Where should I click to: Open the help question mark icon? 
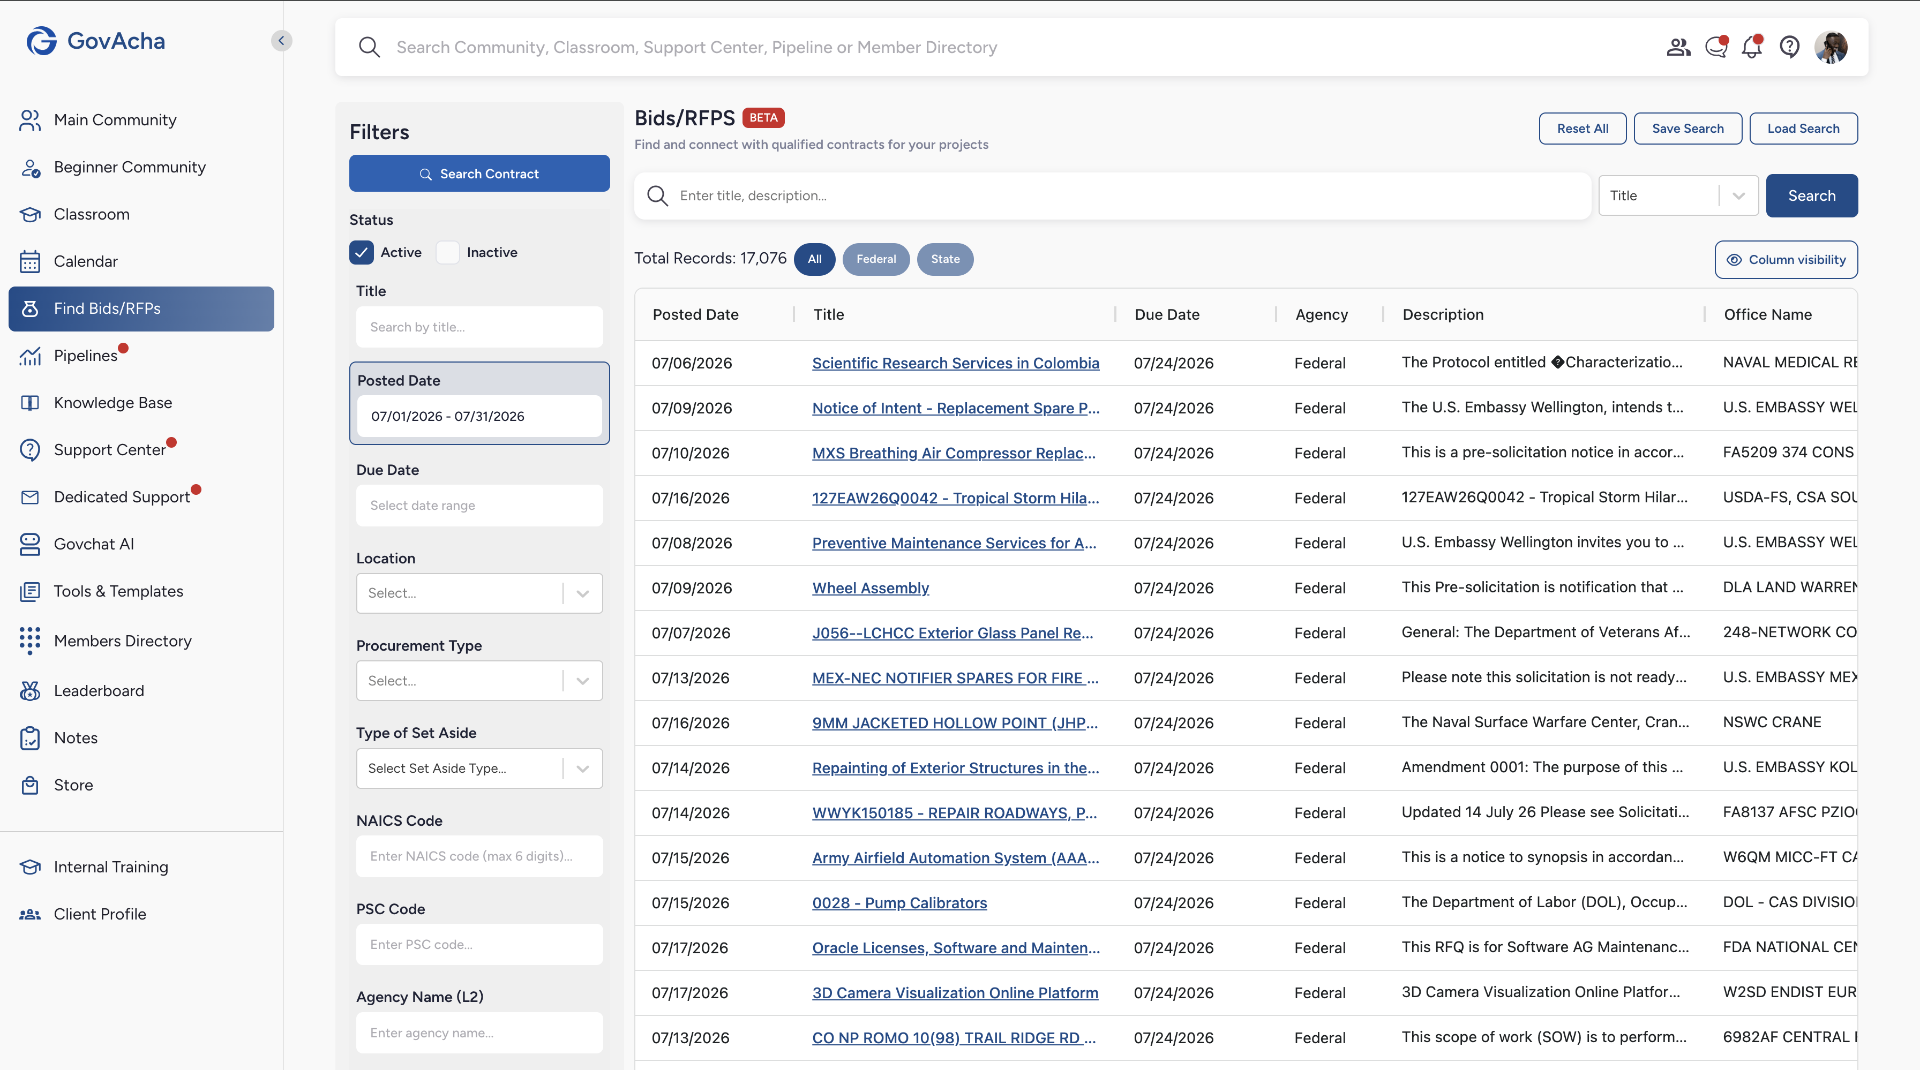click(1790, 47)
